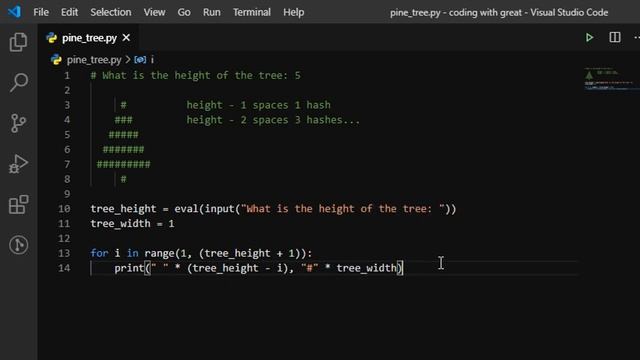This screenshot has height=360, width=640.
Task: Click line number 14 in the gutter
Action: pos(64,268)
